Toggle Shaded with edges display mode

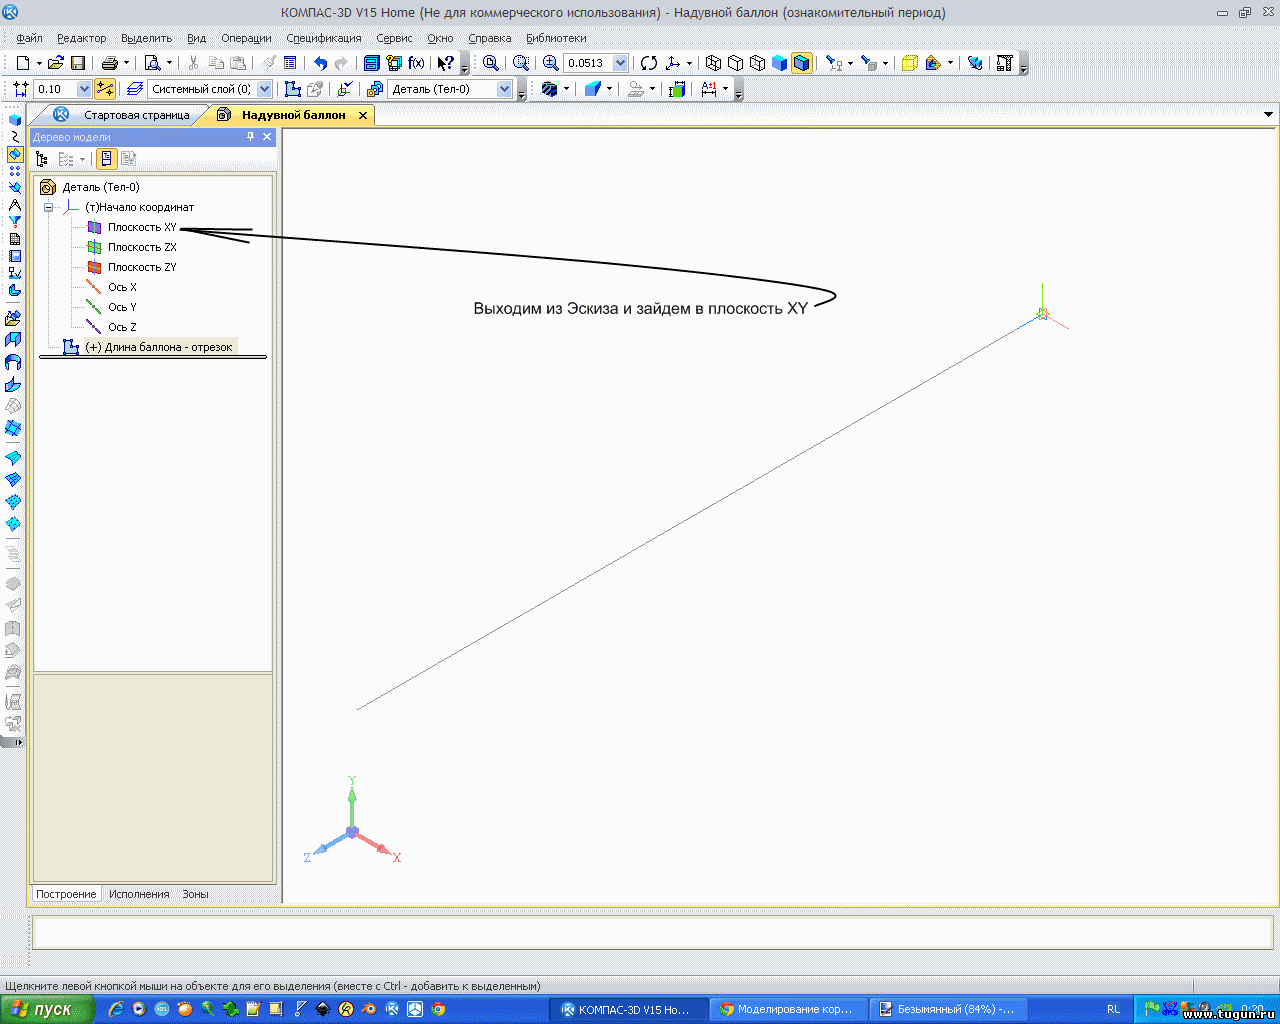[x=801, y=63]
